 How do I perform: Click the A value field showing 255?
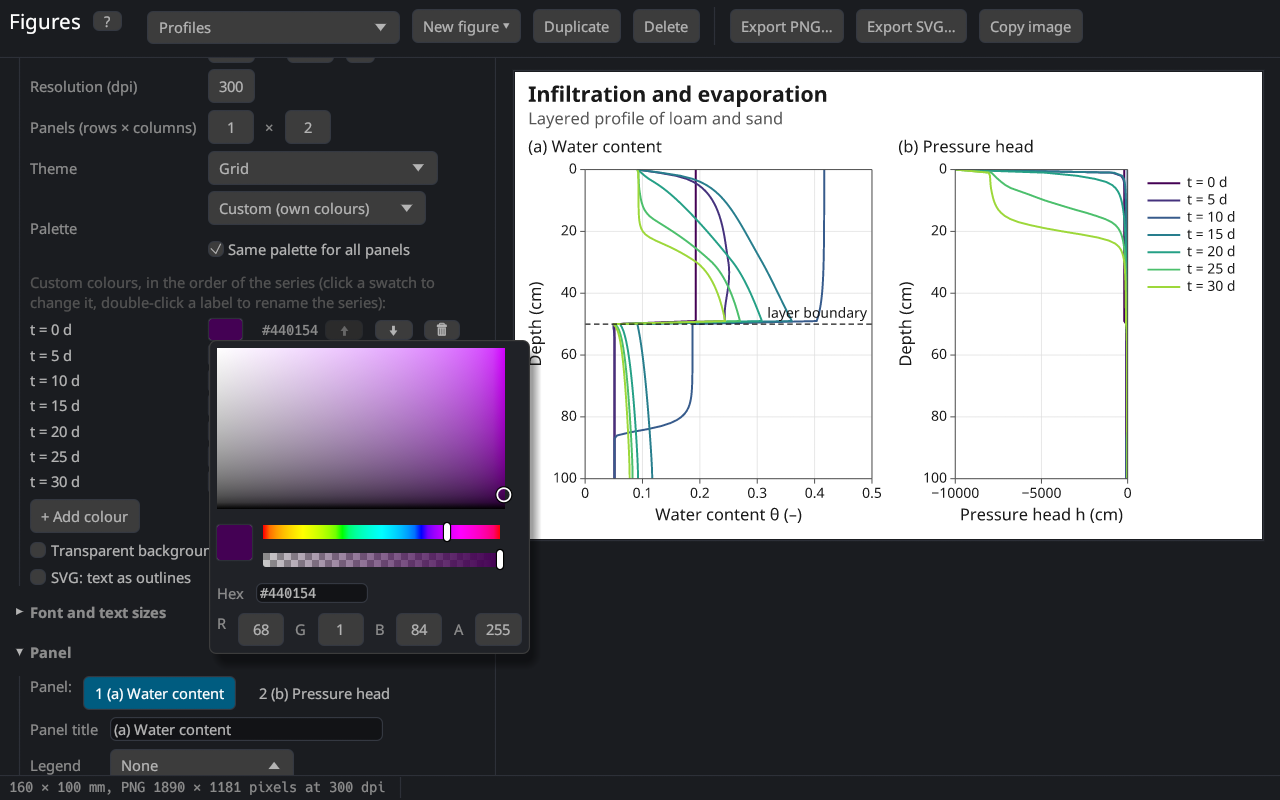[498, 629]
